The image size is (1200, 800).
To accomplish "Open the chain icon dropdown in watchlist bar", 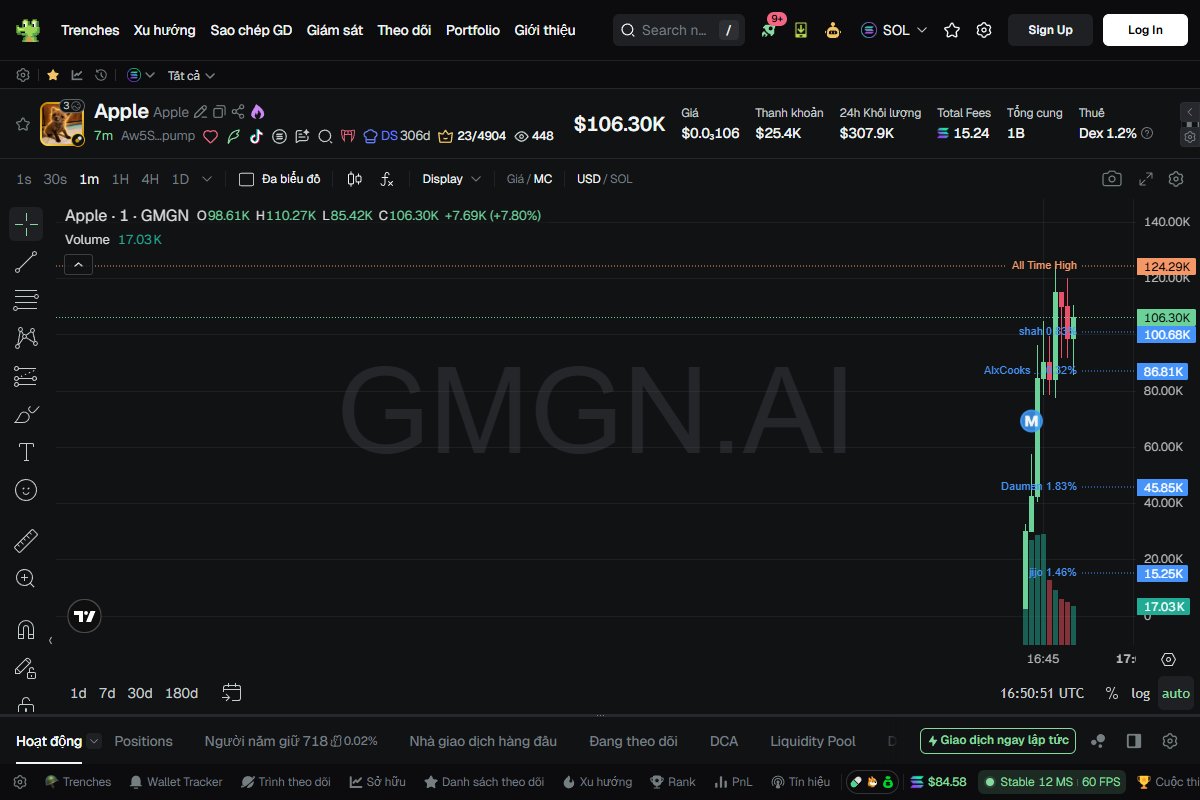I will pyautogui.click(x=141, y=75).
